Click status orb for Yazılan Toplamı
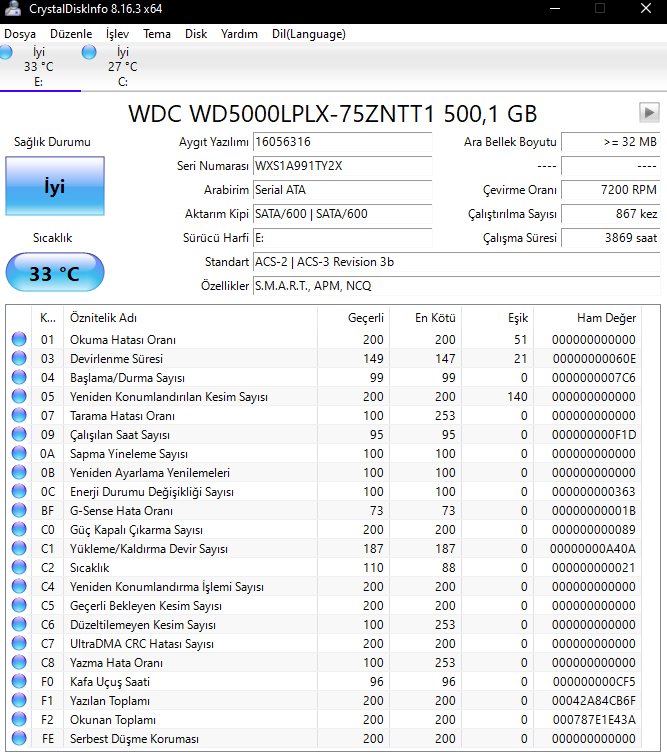The height and width of the screenshot is (755, 667). click(19, 701)
